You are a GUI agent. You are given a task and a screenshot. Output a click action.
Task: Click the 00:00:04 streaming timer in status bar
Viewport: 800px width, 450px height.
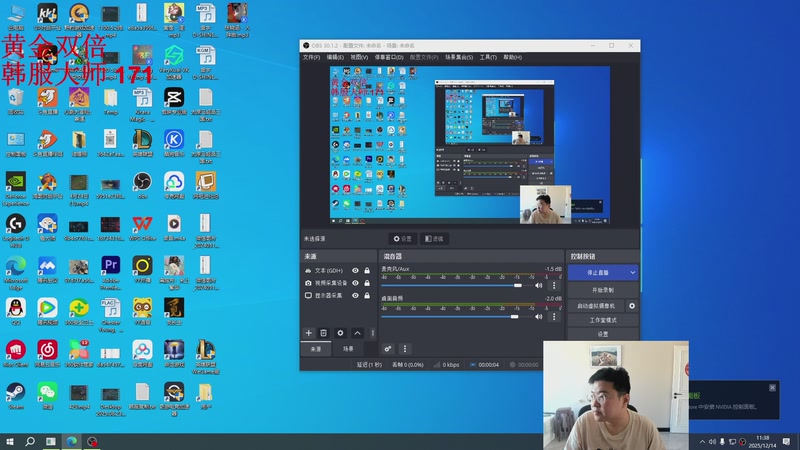pos(484,365)
